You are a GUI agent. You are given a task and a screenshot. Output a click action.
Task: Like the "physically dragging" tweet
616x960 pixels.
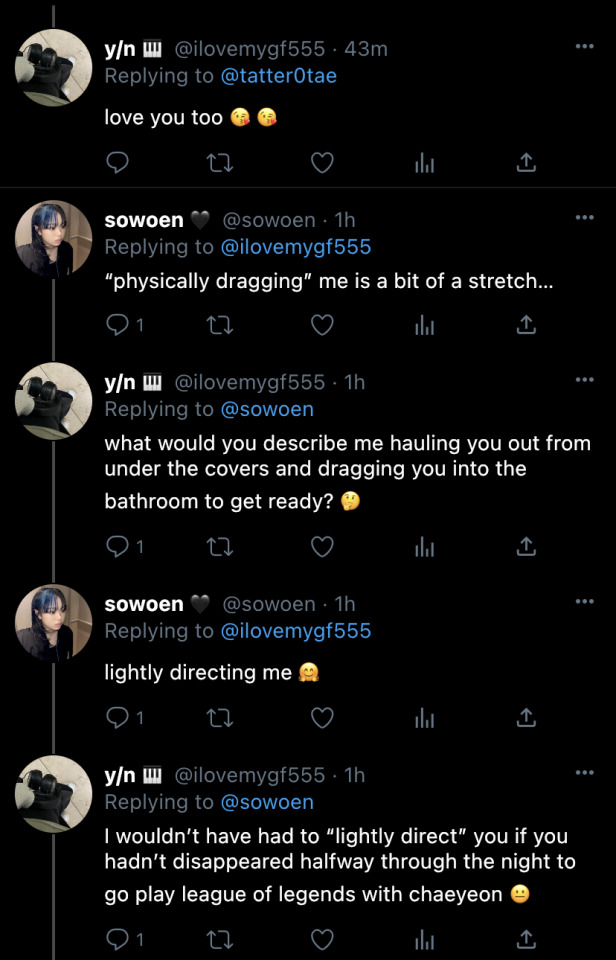pyautogui.click(x=321, y=325)
